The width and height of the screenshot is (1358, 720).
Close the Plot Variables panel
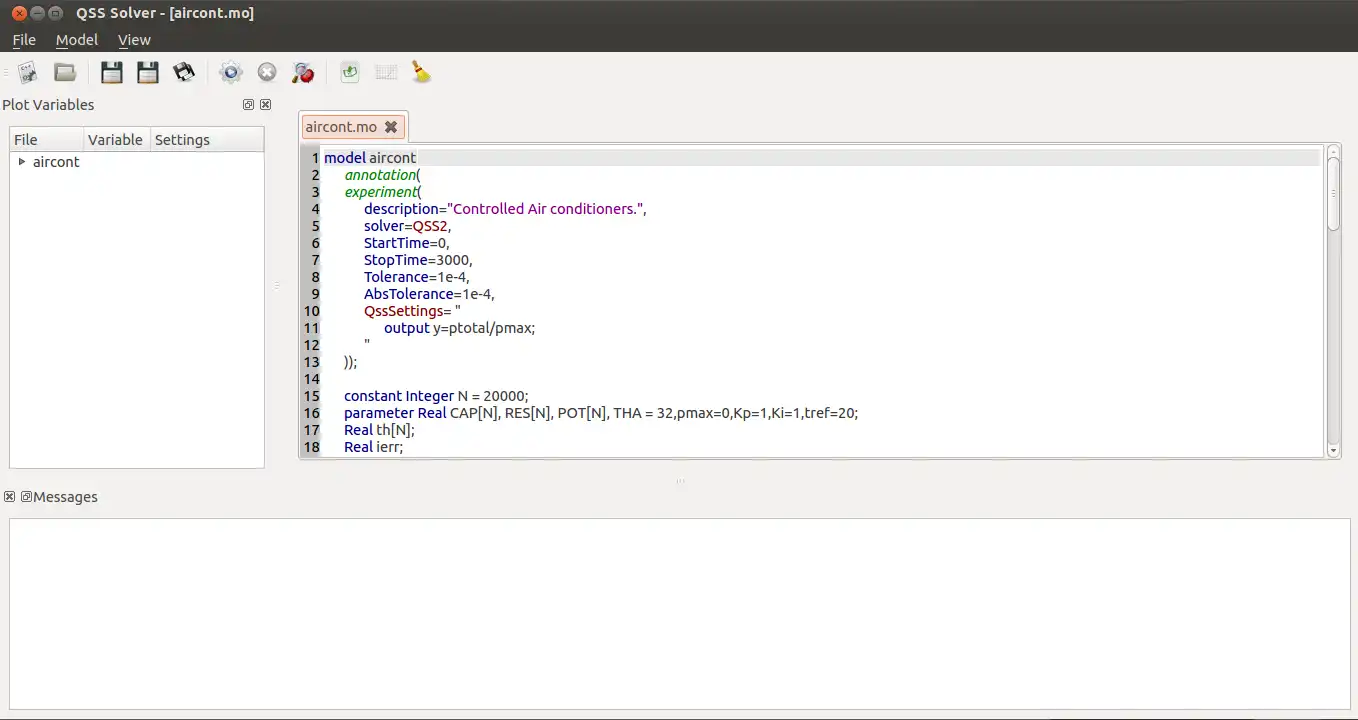tap(266, 105)
